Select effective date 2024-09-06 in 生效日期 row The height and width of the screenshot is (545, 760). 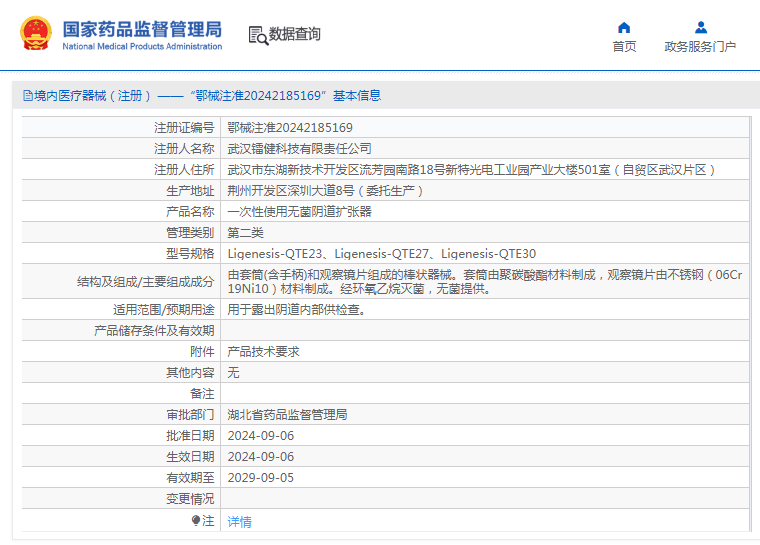point(261,457)
